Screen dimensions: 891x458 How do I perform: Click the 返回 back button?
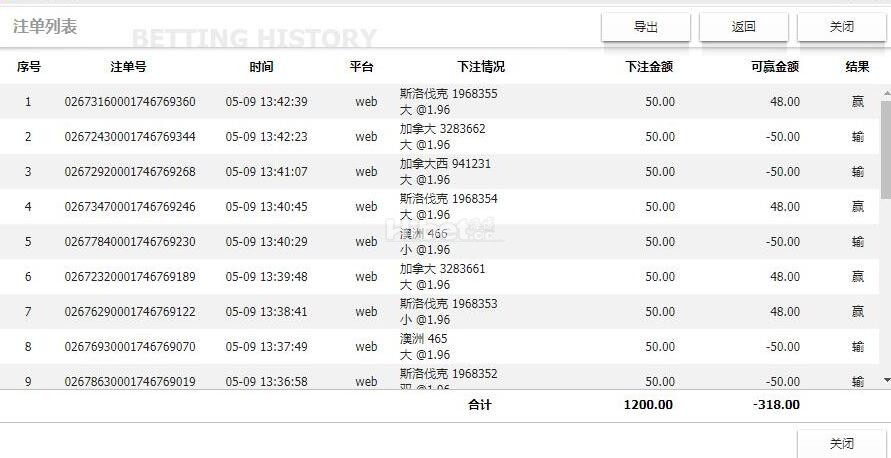pos(743,27)
